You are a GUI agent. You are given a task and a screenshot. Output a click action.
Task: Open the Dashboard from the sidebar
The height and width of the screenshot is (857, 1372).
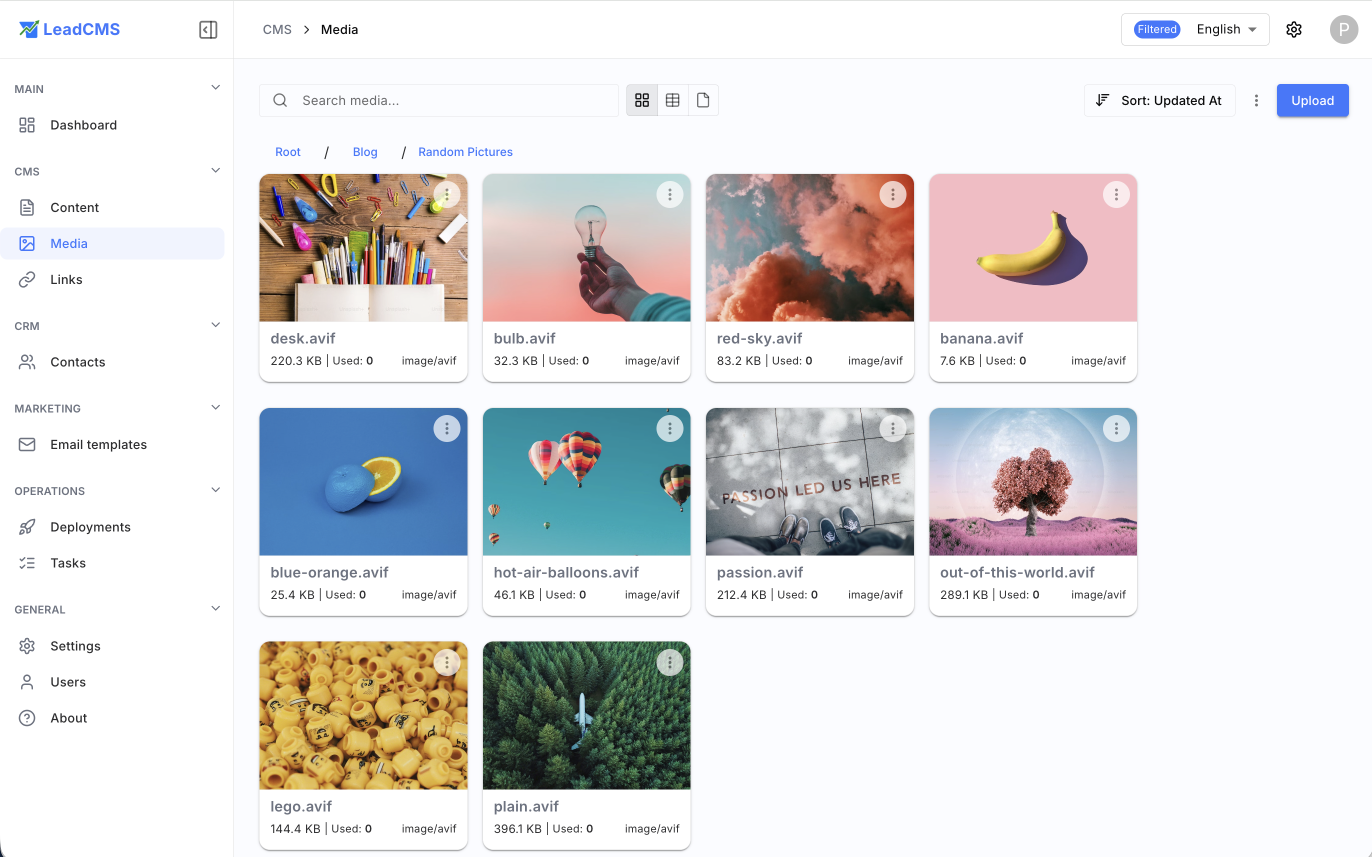click(x=83, y=125)
